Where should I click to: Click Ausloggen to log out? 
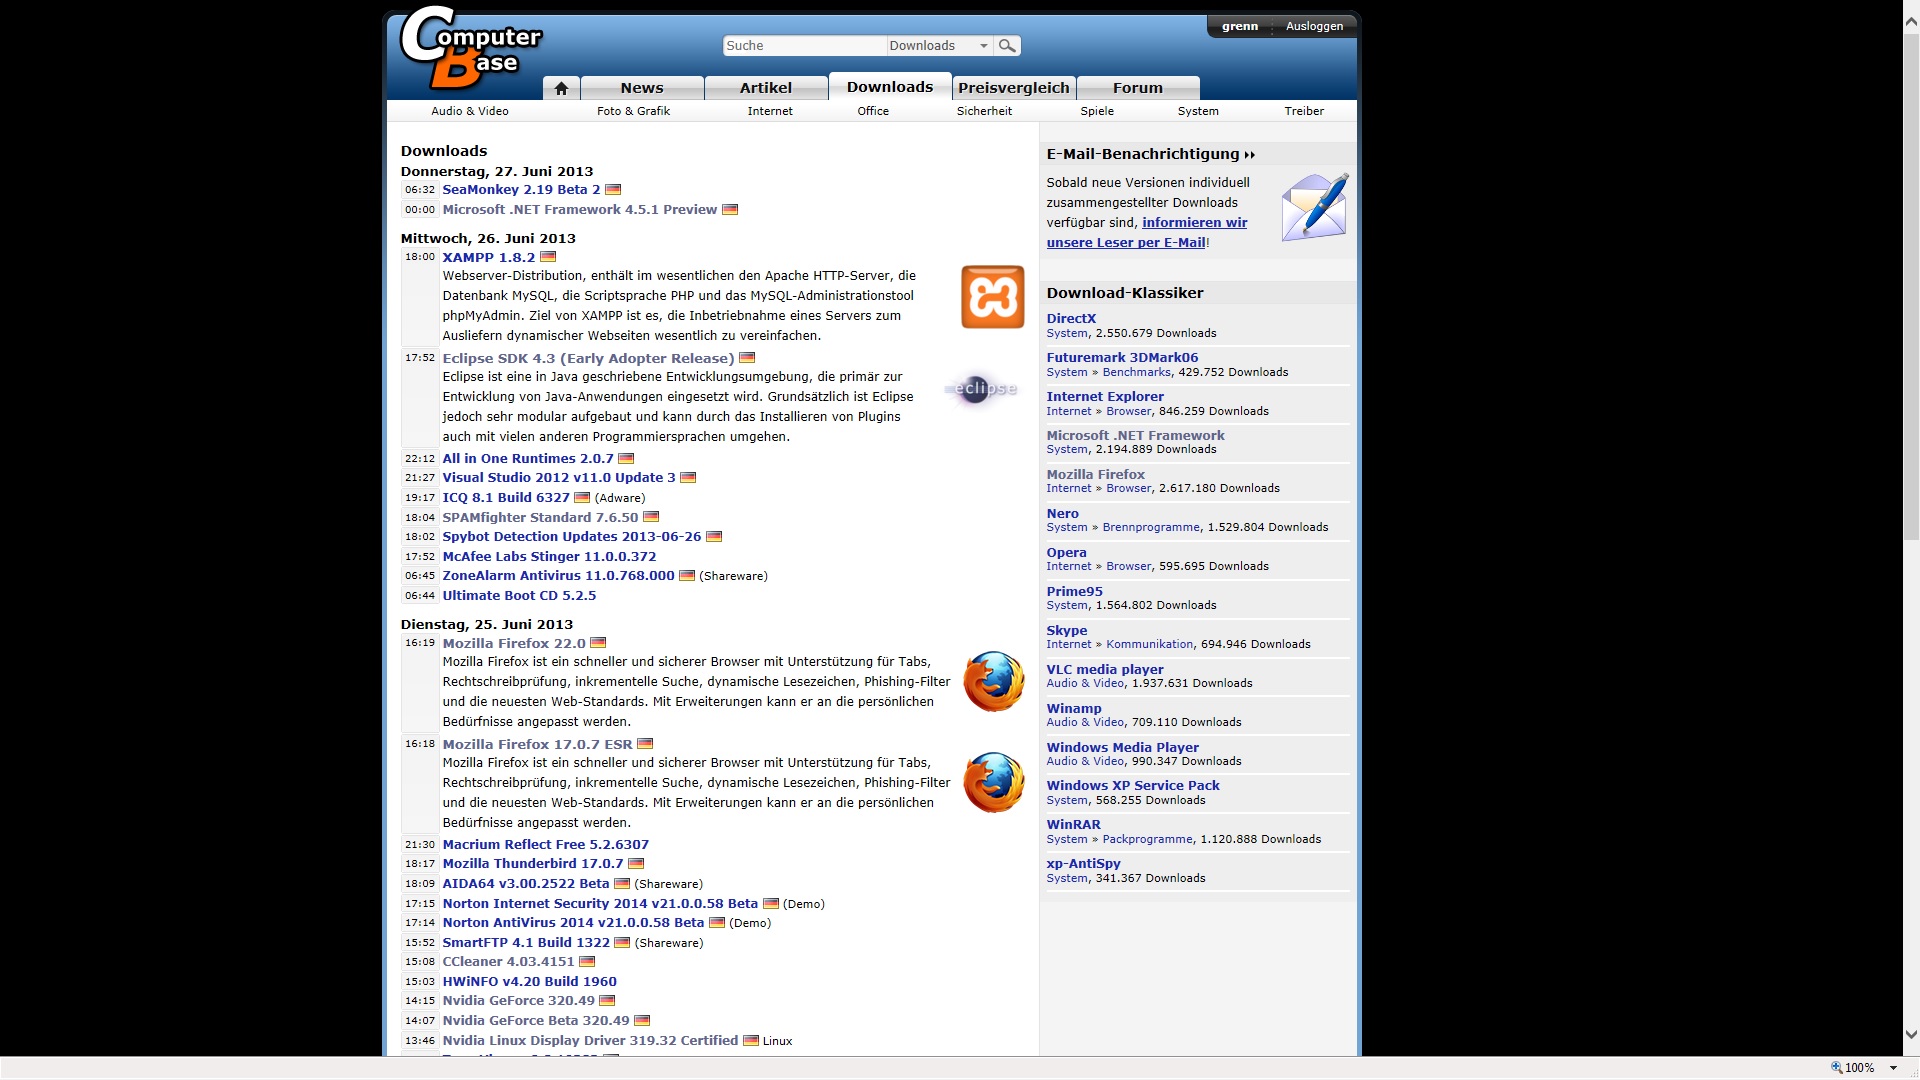[1313, 26]
